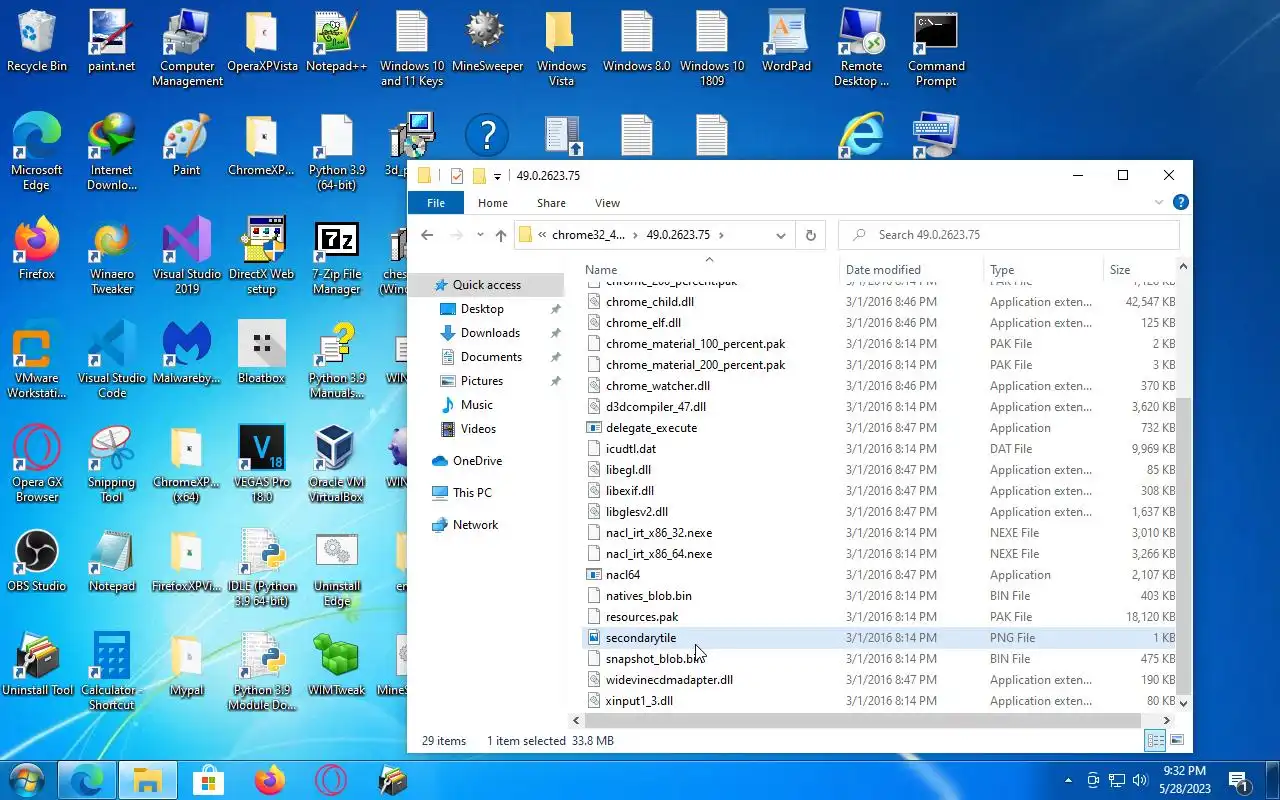This screenshot has height=800, width=1280.
Task: Open Command Prompt desktop shortcut
Action: click(937, 48)
